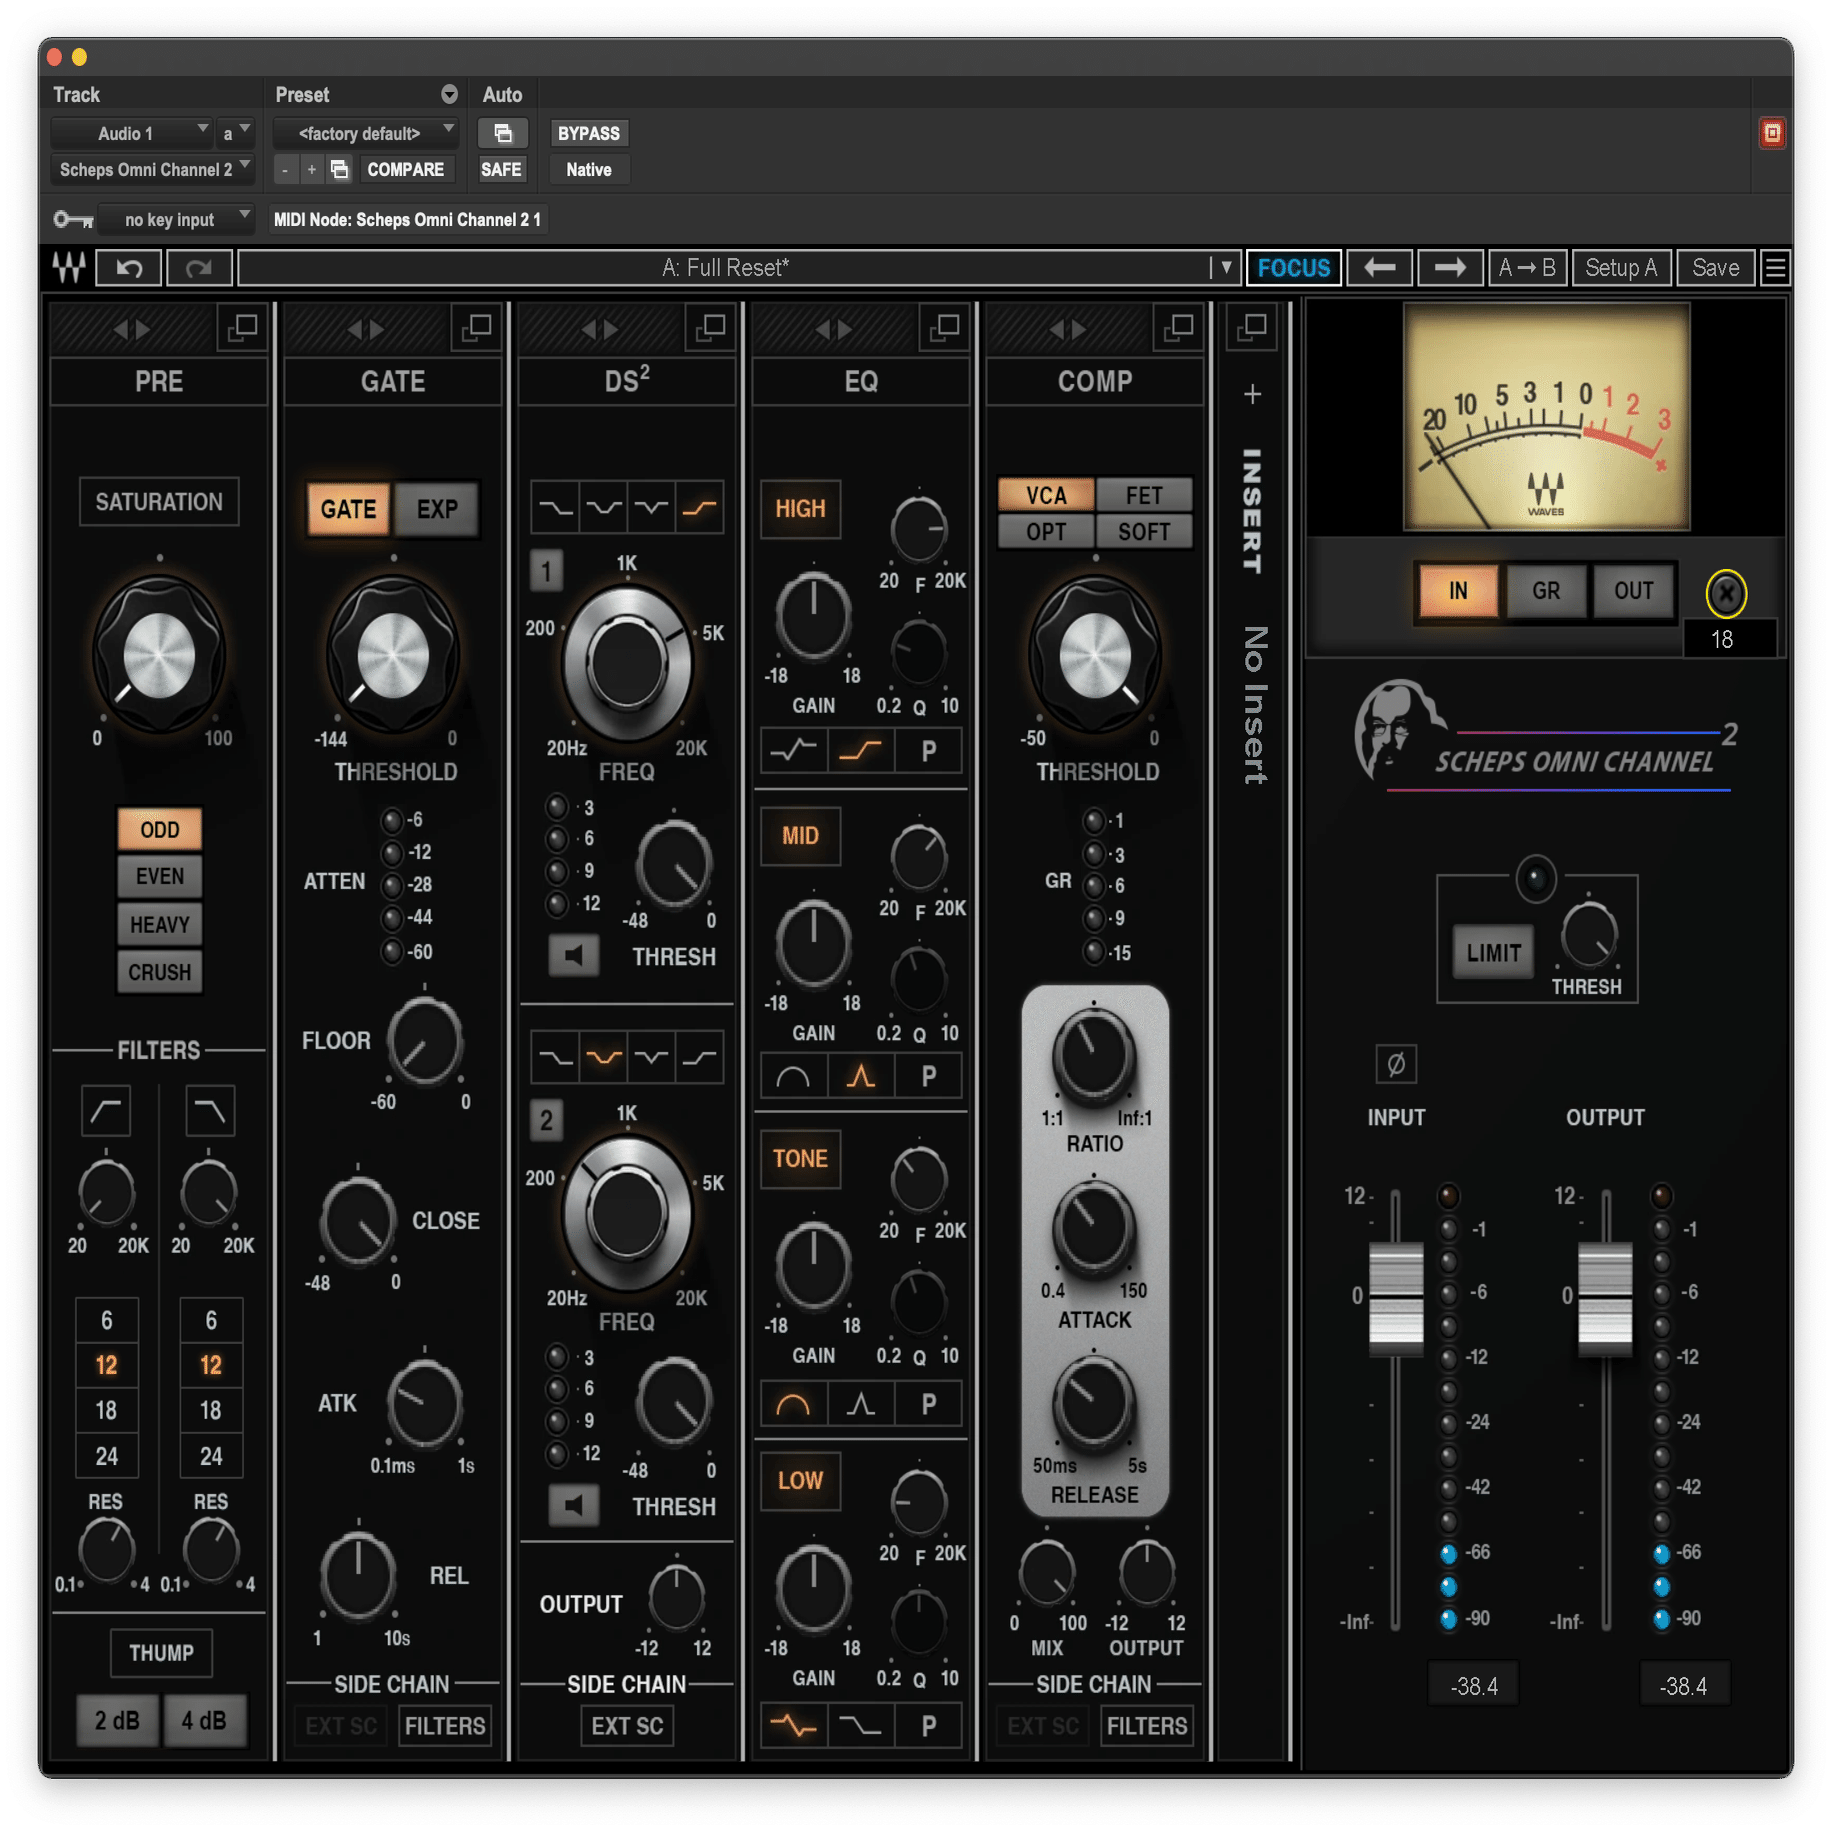
Task: Choose the orange resonant shelf for LOW band
Action: [793, 1725]
